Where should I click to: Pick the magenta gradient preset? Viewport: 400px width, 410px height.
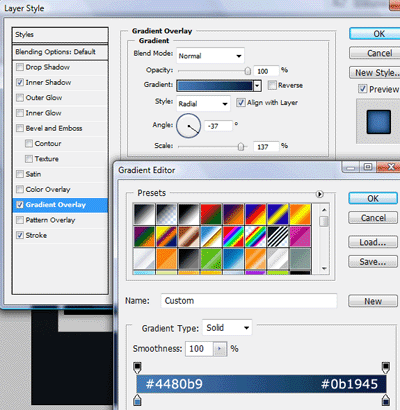tap(300, 236)
